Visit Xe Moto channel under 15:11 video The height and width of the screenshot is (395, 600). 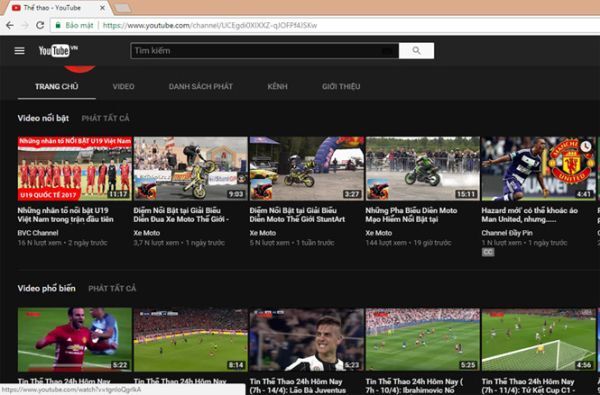[x=379, y=233]
